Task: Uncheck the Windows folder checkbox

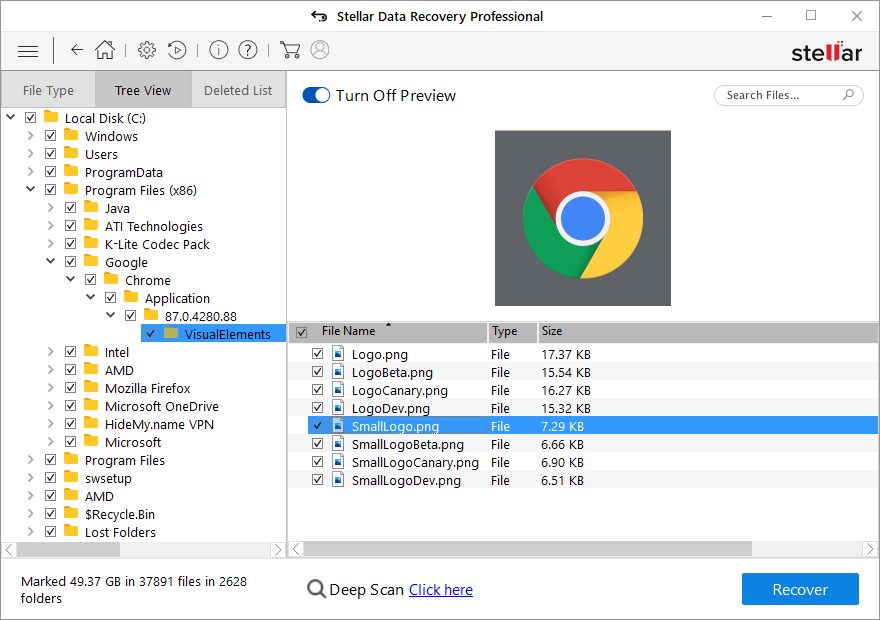Action: [51, 136]
